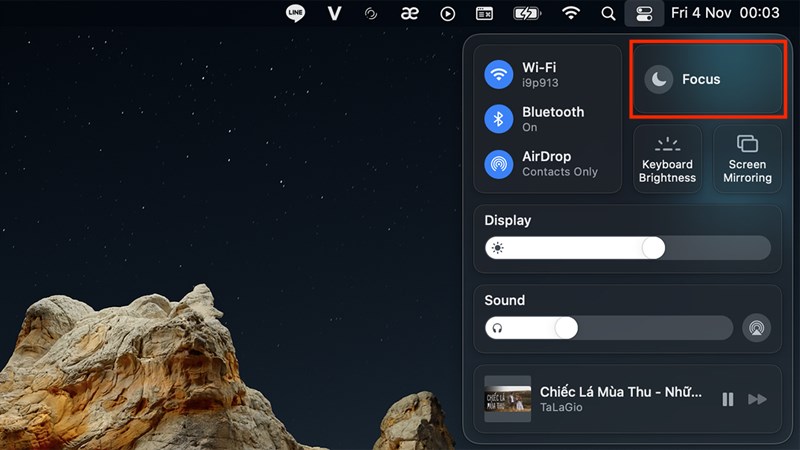Image resolution: width=800 pixels, height=450 pixels.
Task: Toggle AirDrop using its blue icon
Action: pos(498,164)
